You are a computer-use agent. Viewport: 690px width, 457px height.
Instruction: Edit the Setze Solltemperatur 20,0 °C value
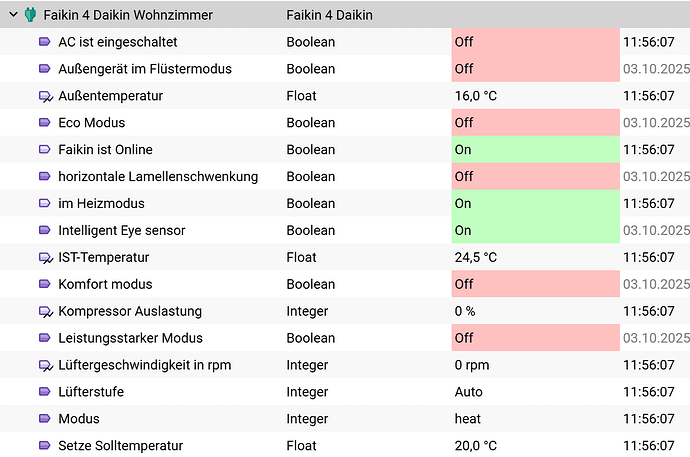tap(476, 446)
